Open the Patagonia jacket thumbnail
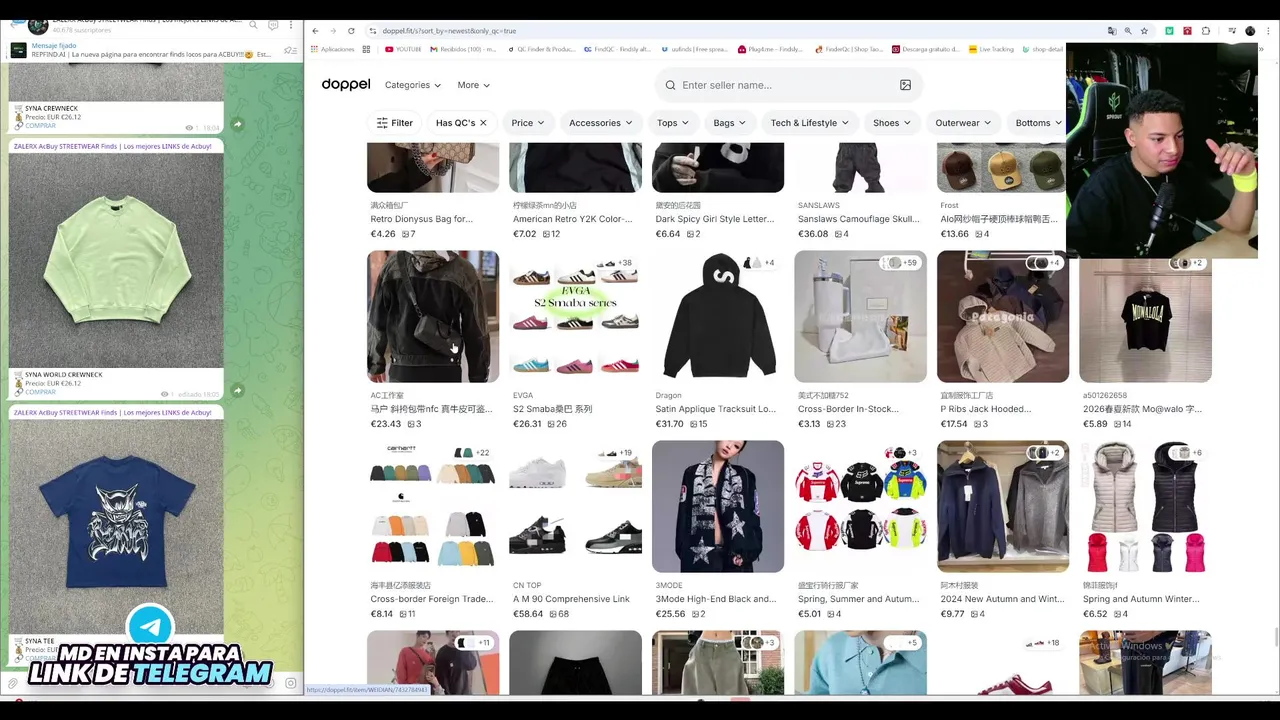This screenshot has height=720, width=1280. tap(1003, 316)
